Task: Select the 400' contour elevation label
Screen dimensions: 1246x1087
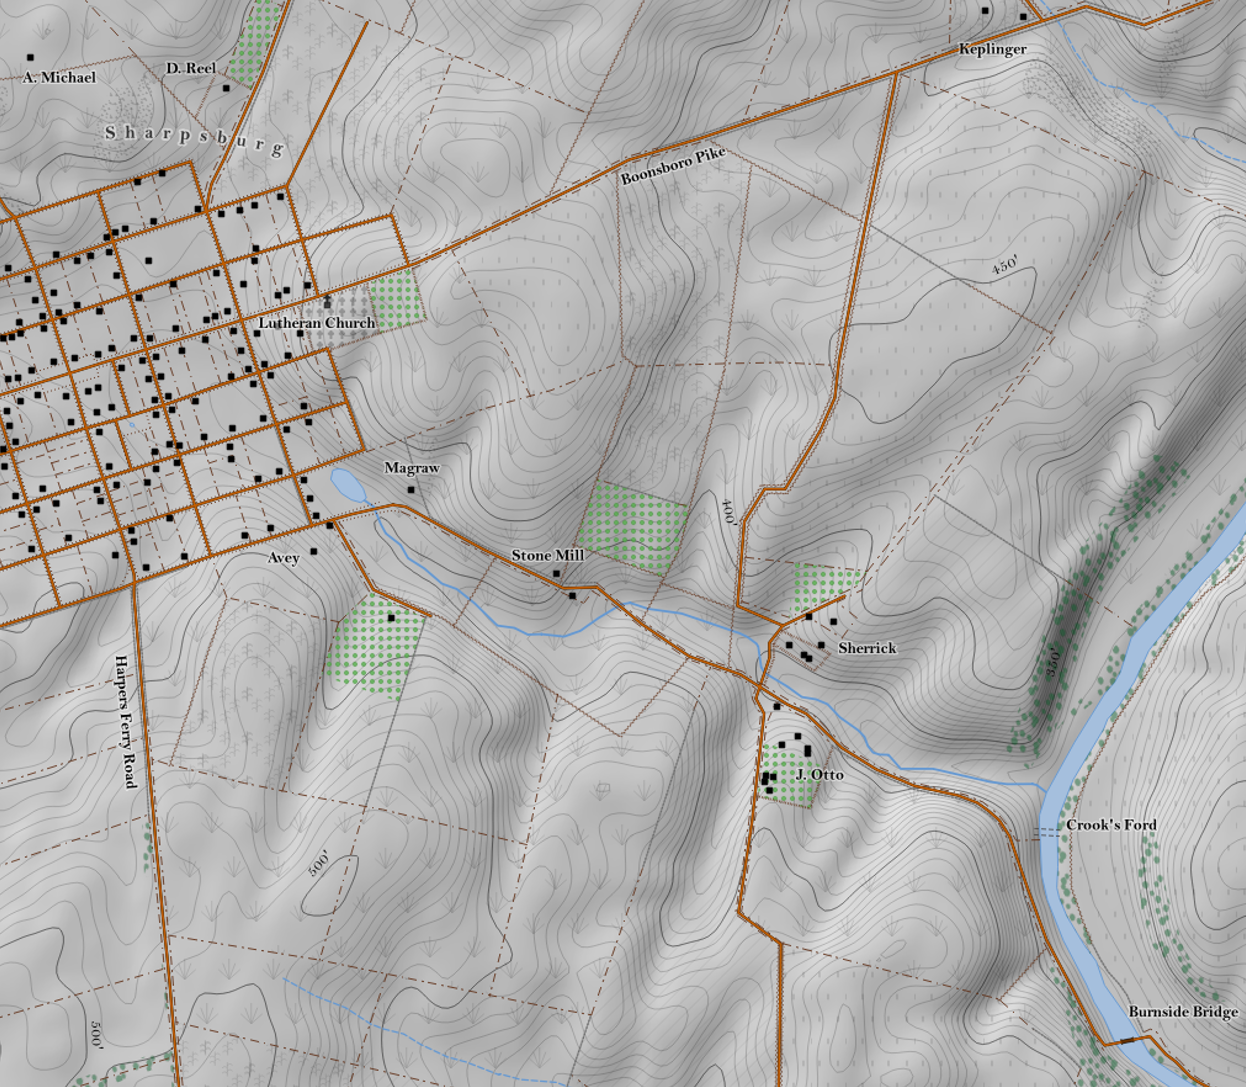Action: click(728, 513)
